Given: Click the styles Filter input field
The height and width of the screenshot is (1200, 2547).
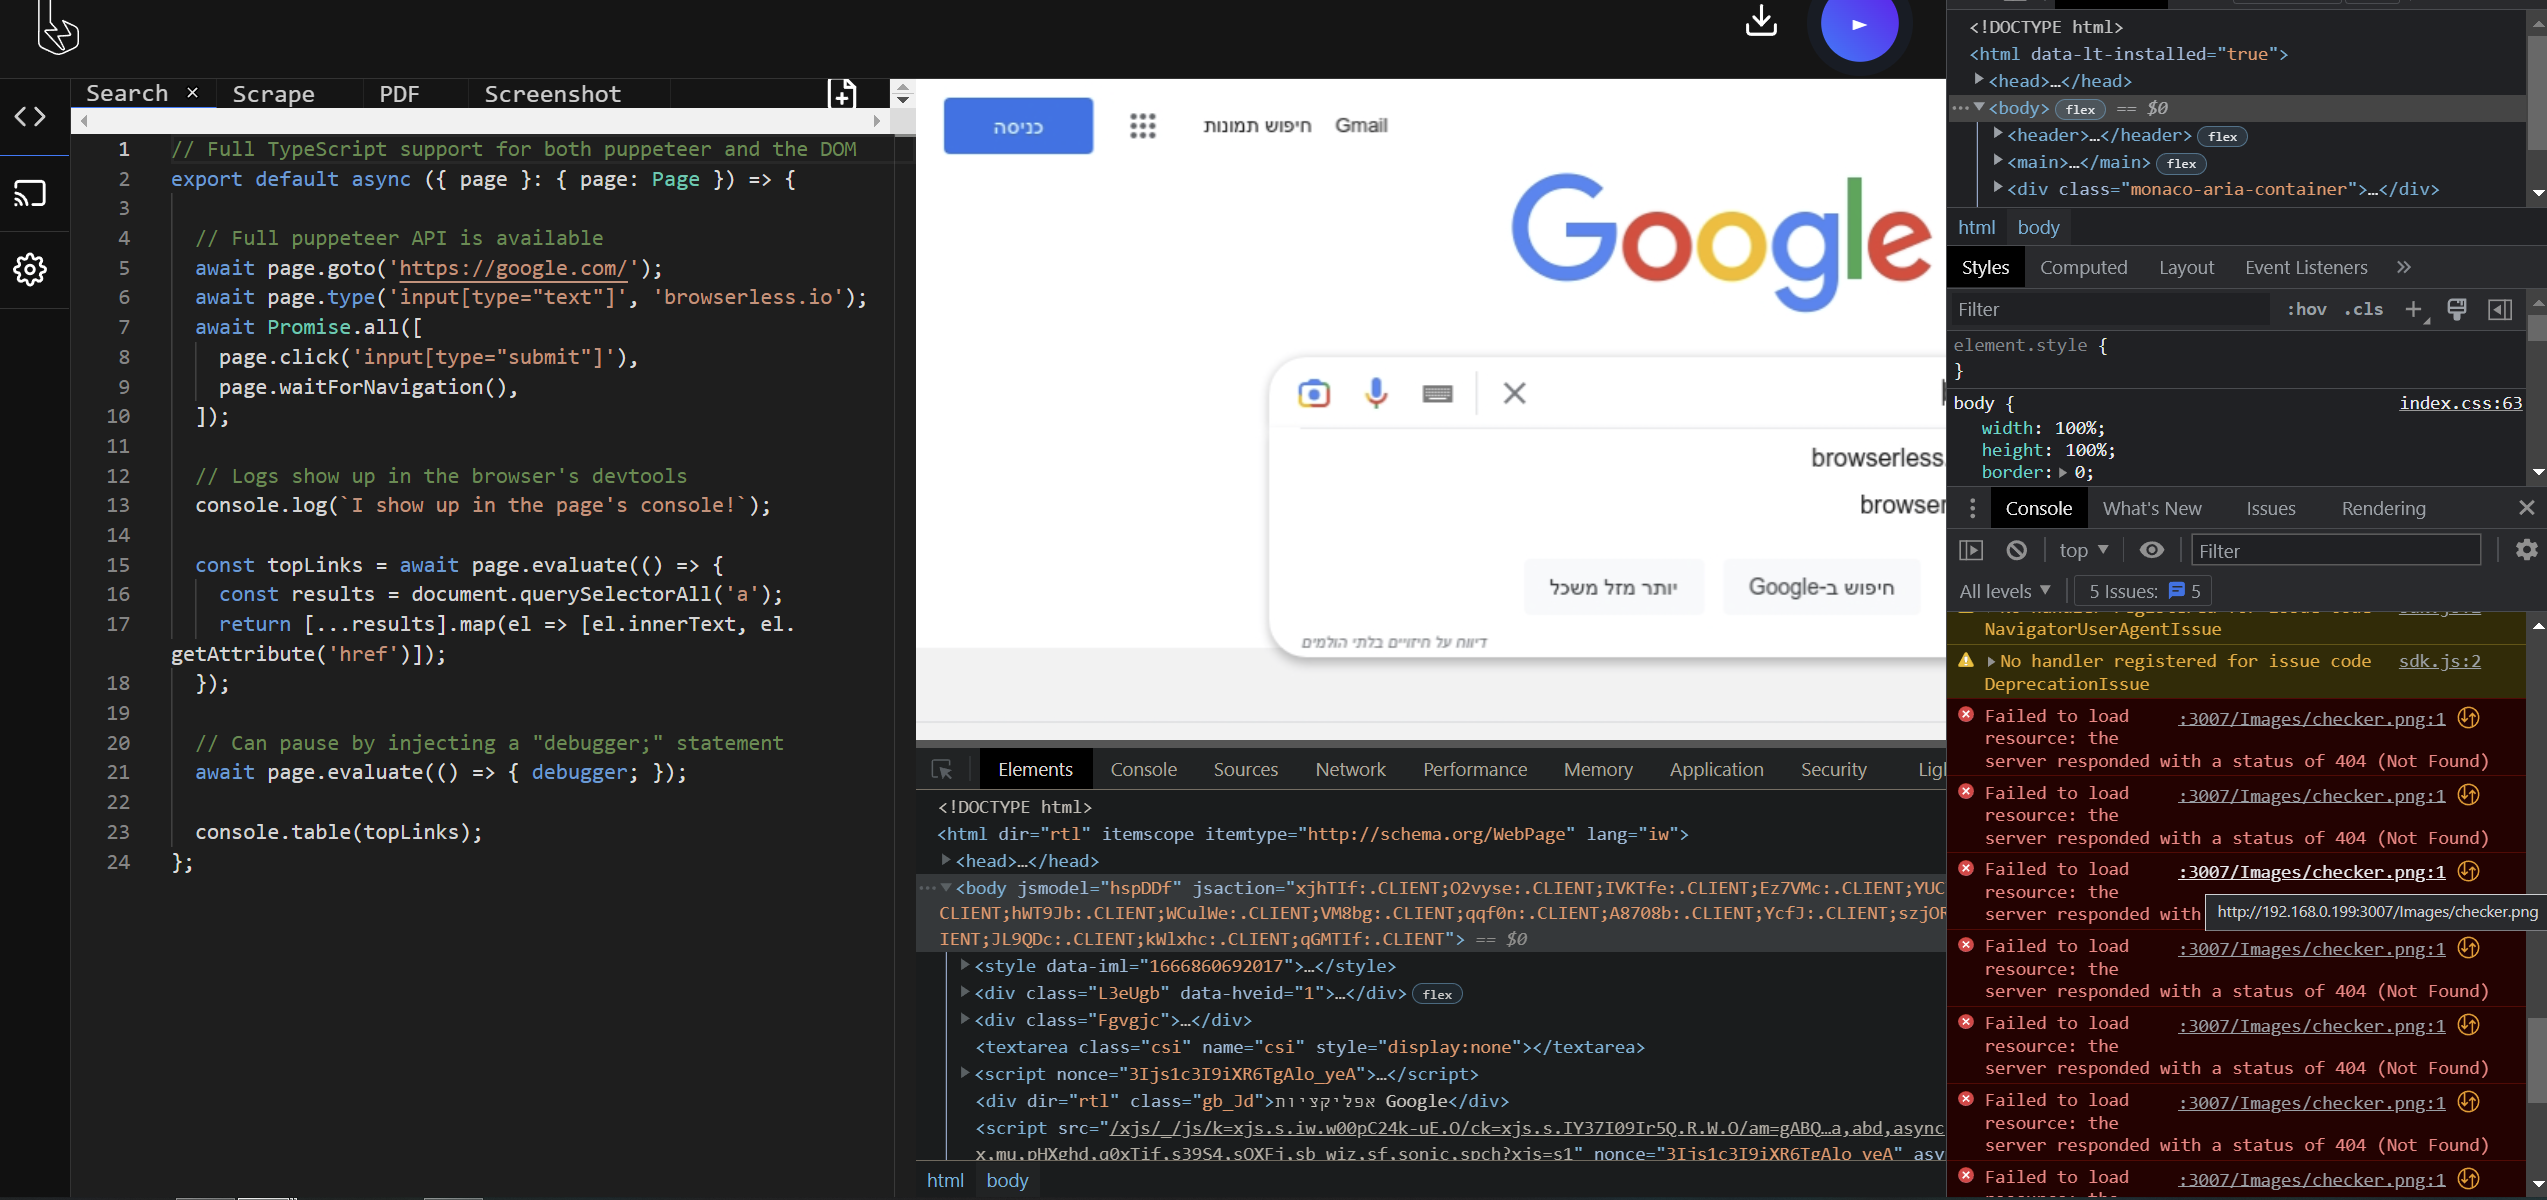Looking at the screenshot, I should tap(2110, 310).
